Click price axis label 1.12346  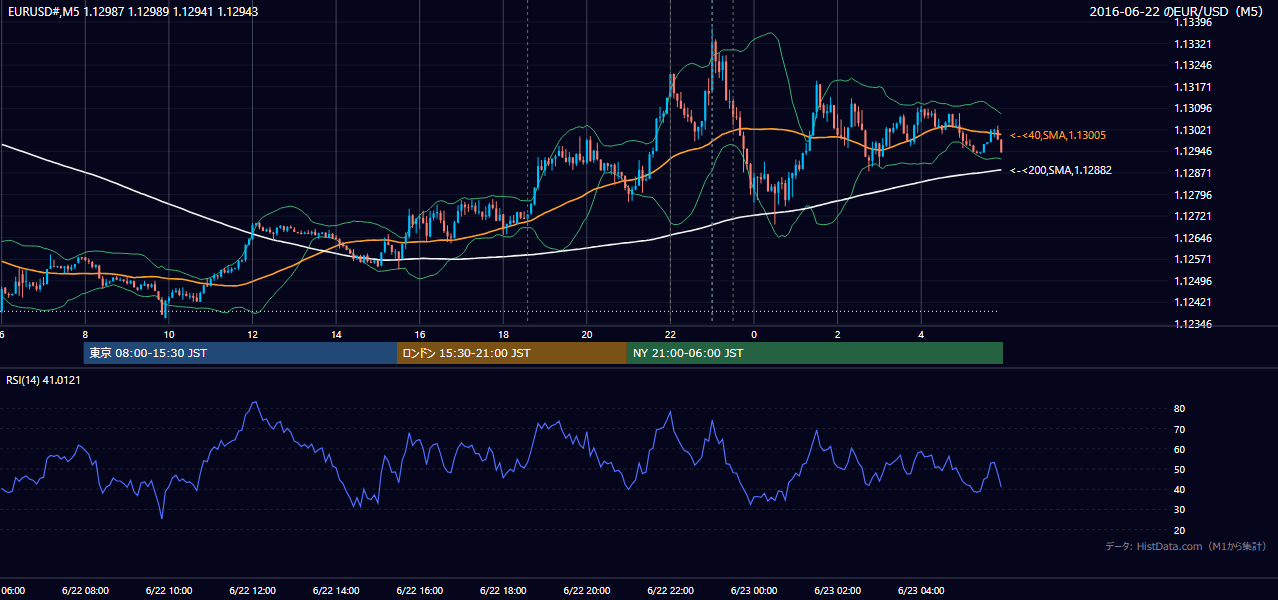click(x=1193, y=324)
